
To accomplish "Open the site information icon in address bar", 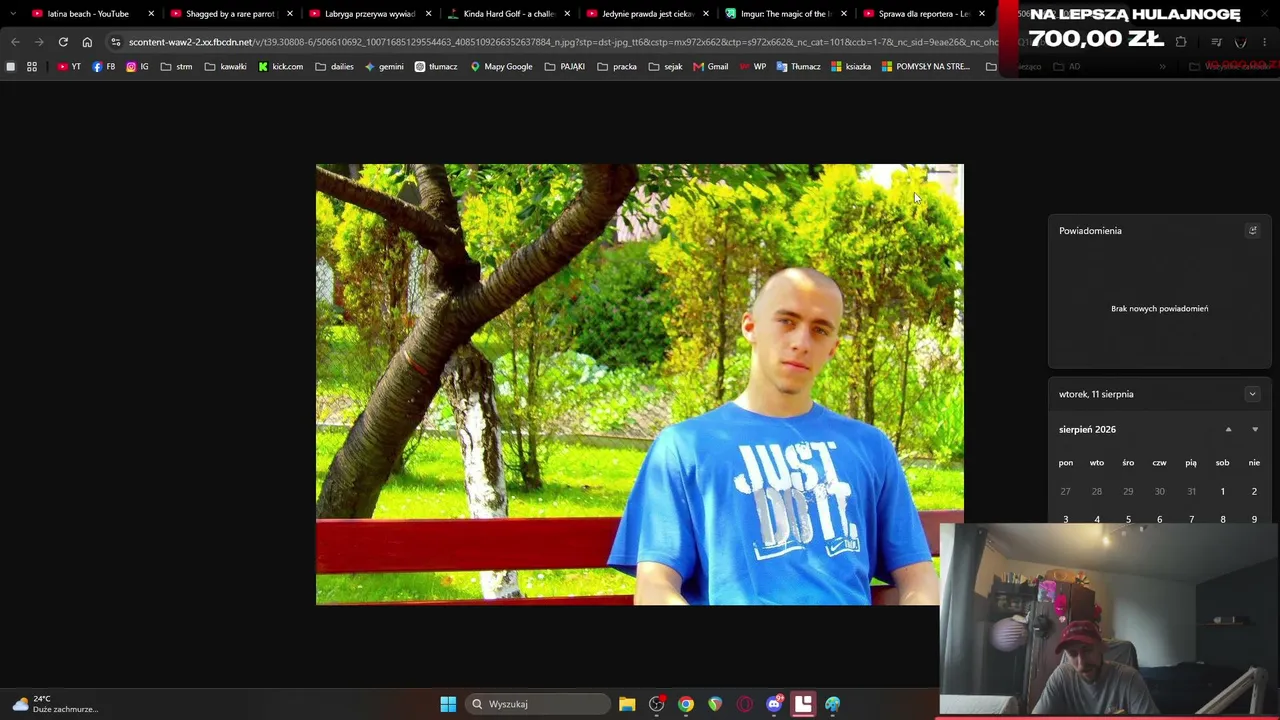I will pyautogui.click(x=116, y=42).
